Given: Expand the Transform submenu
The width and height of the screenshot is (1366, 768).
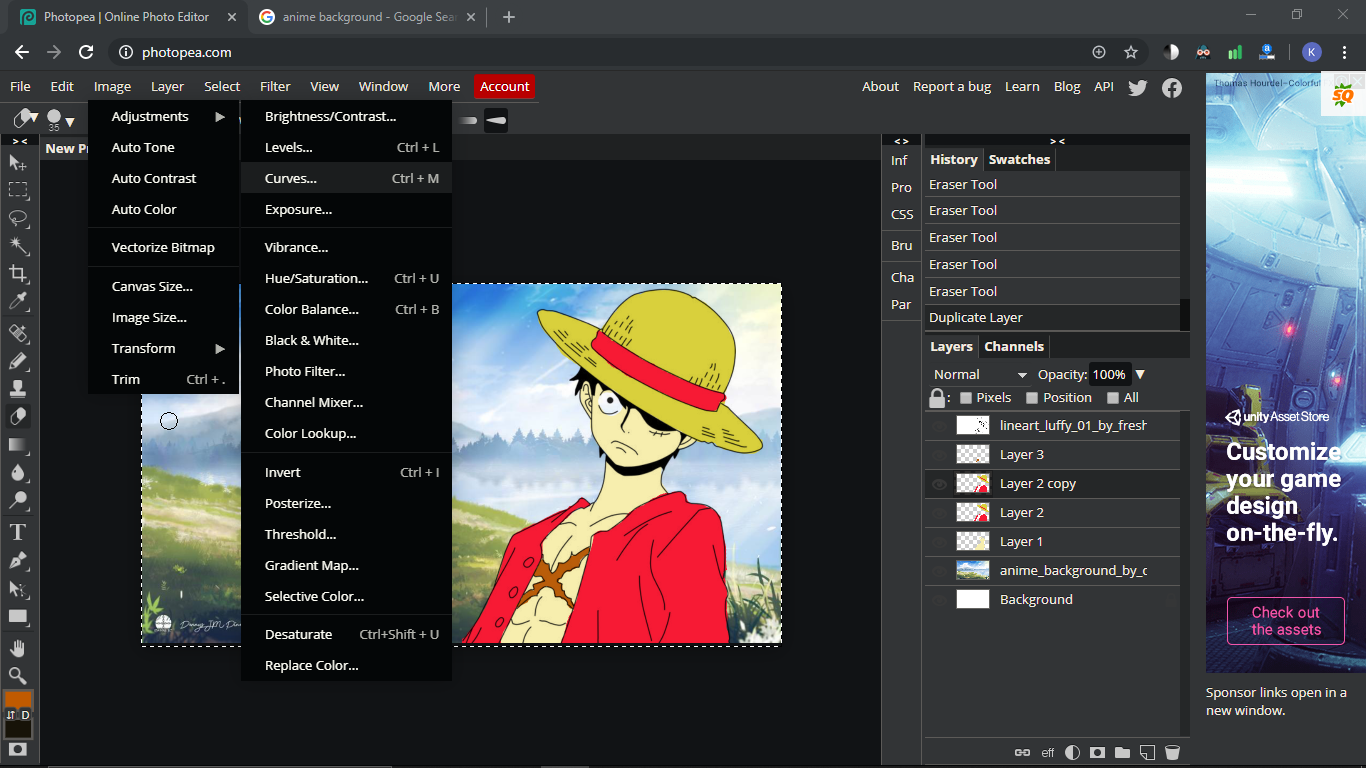Looking at the screenshot, I should click(x=164, y=349).
